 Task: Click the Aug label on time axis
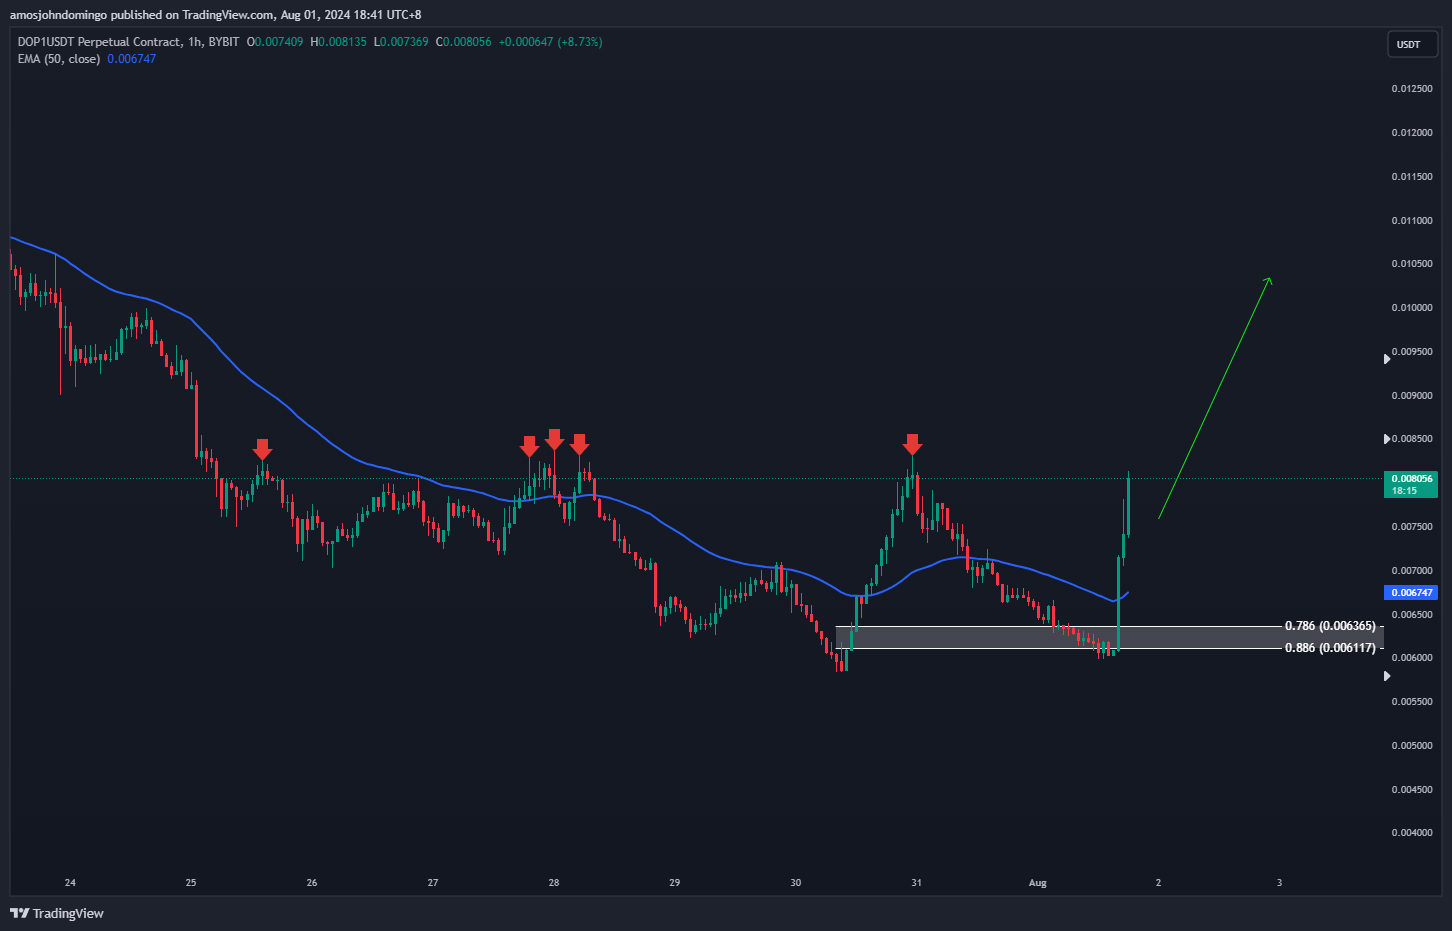pos(1038,883)
